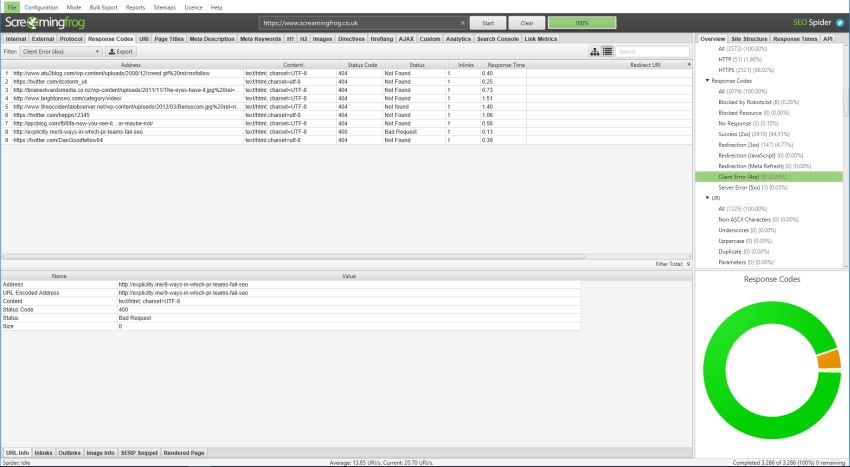Open the File menu
The height and width of the screenshot is (467, 850).
click(11, 8)
